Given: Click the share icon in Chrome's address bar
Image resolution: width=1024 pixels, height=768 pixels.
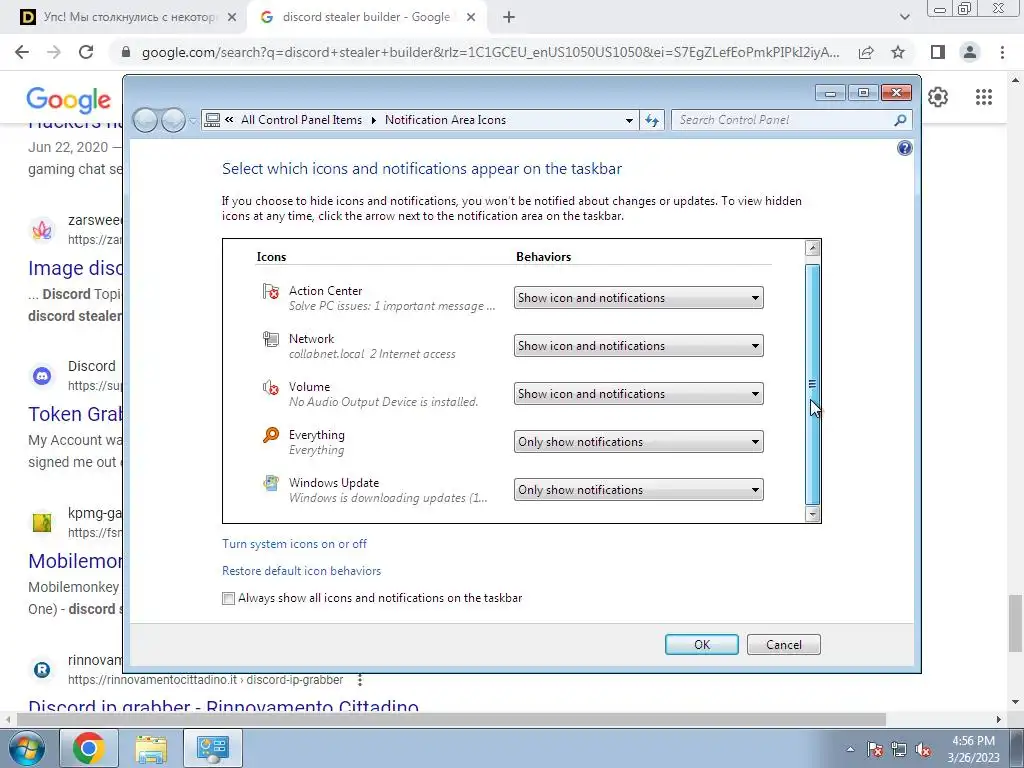Looking at the screenshot, I should pyautogui.click(x=866, y=52).
